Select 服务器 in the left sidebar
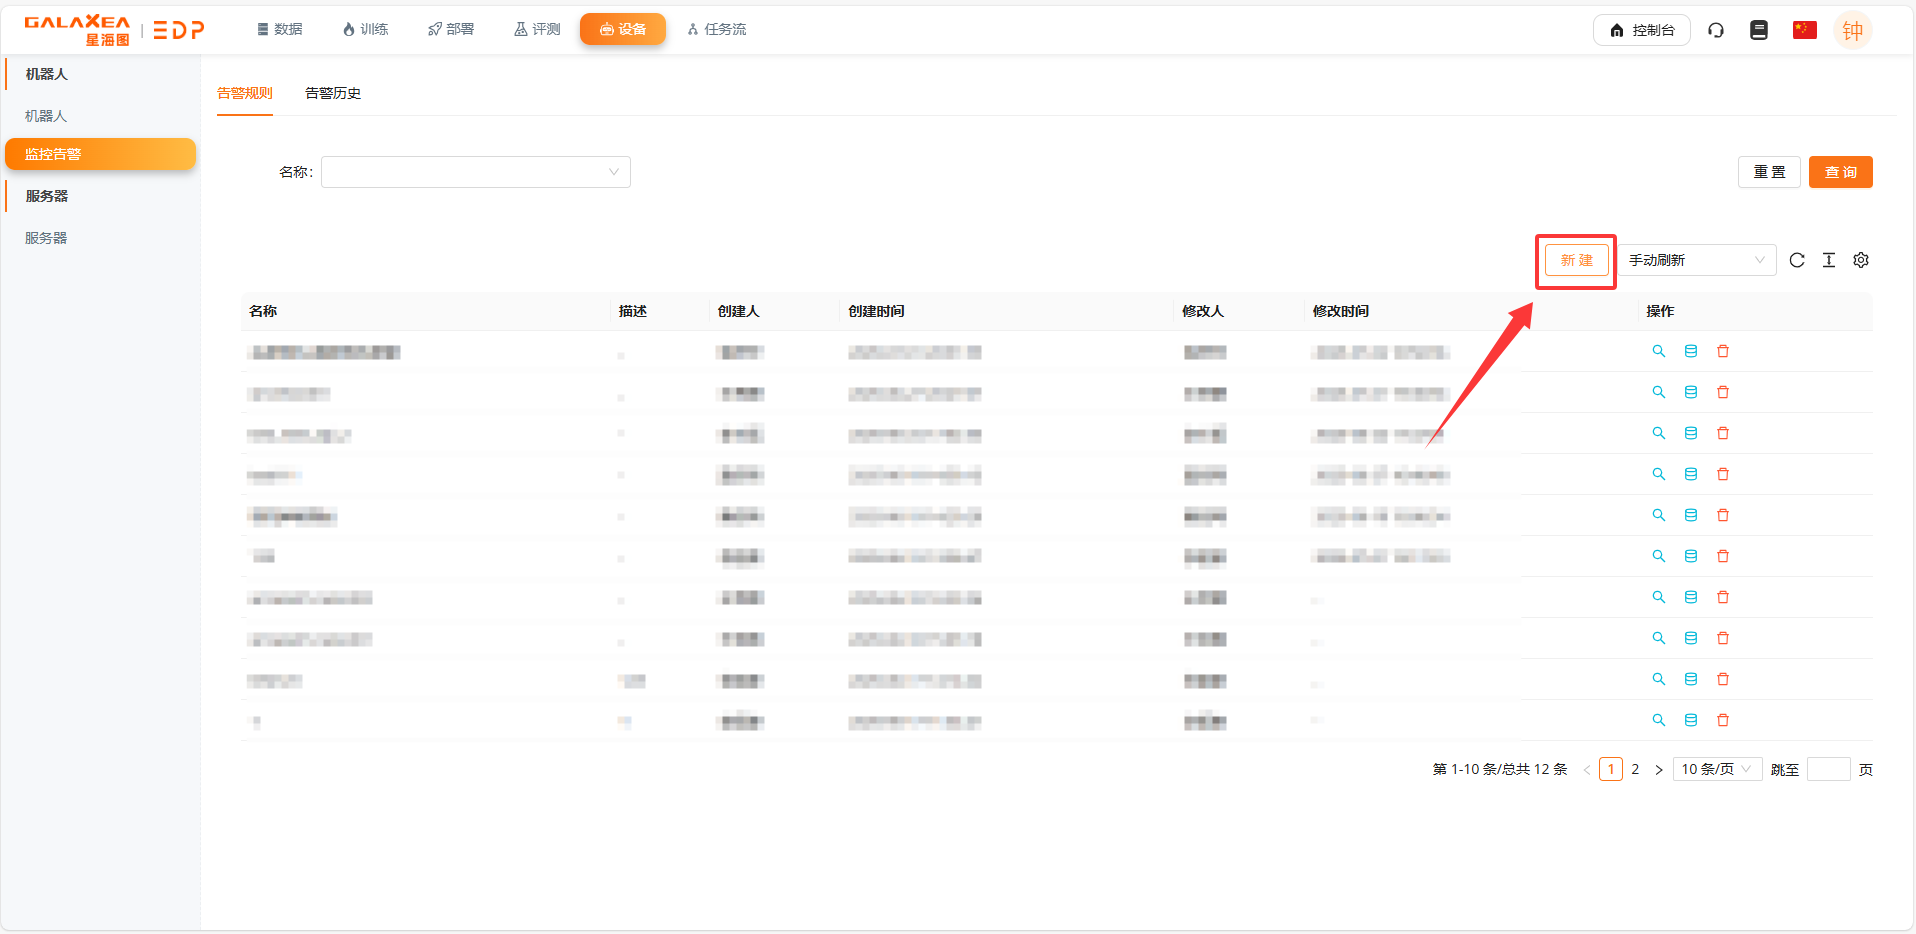1916x934 pixels. [46, 238]
